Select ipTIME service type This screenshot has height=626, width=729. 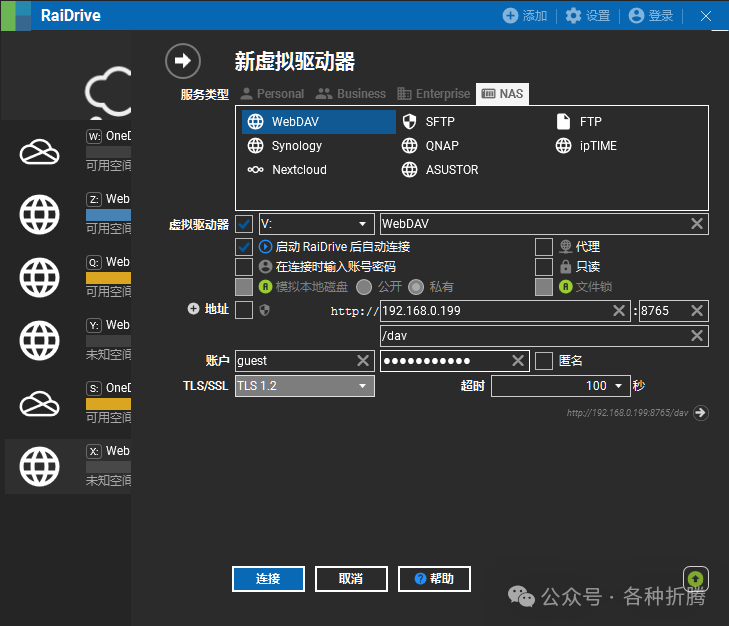pyautogui.click(x=586, y=146)
